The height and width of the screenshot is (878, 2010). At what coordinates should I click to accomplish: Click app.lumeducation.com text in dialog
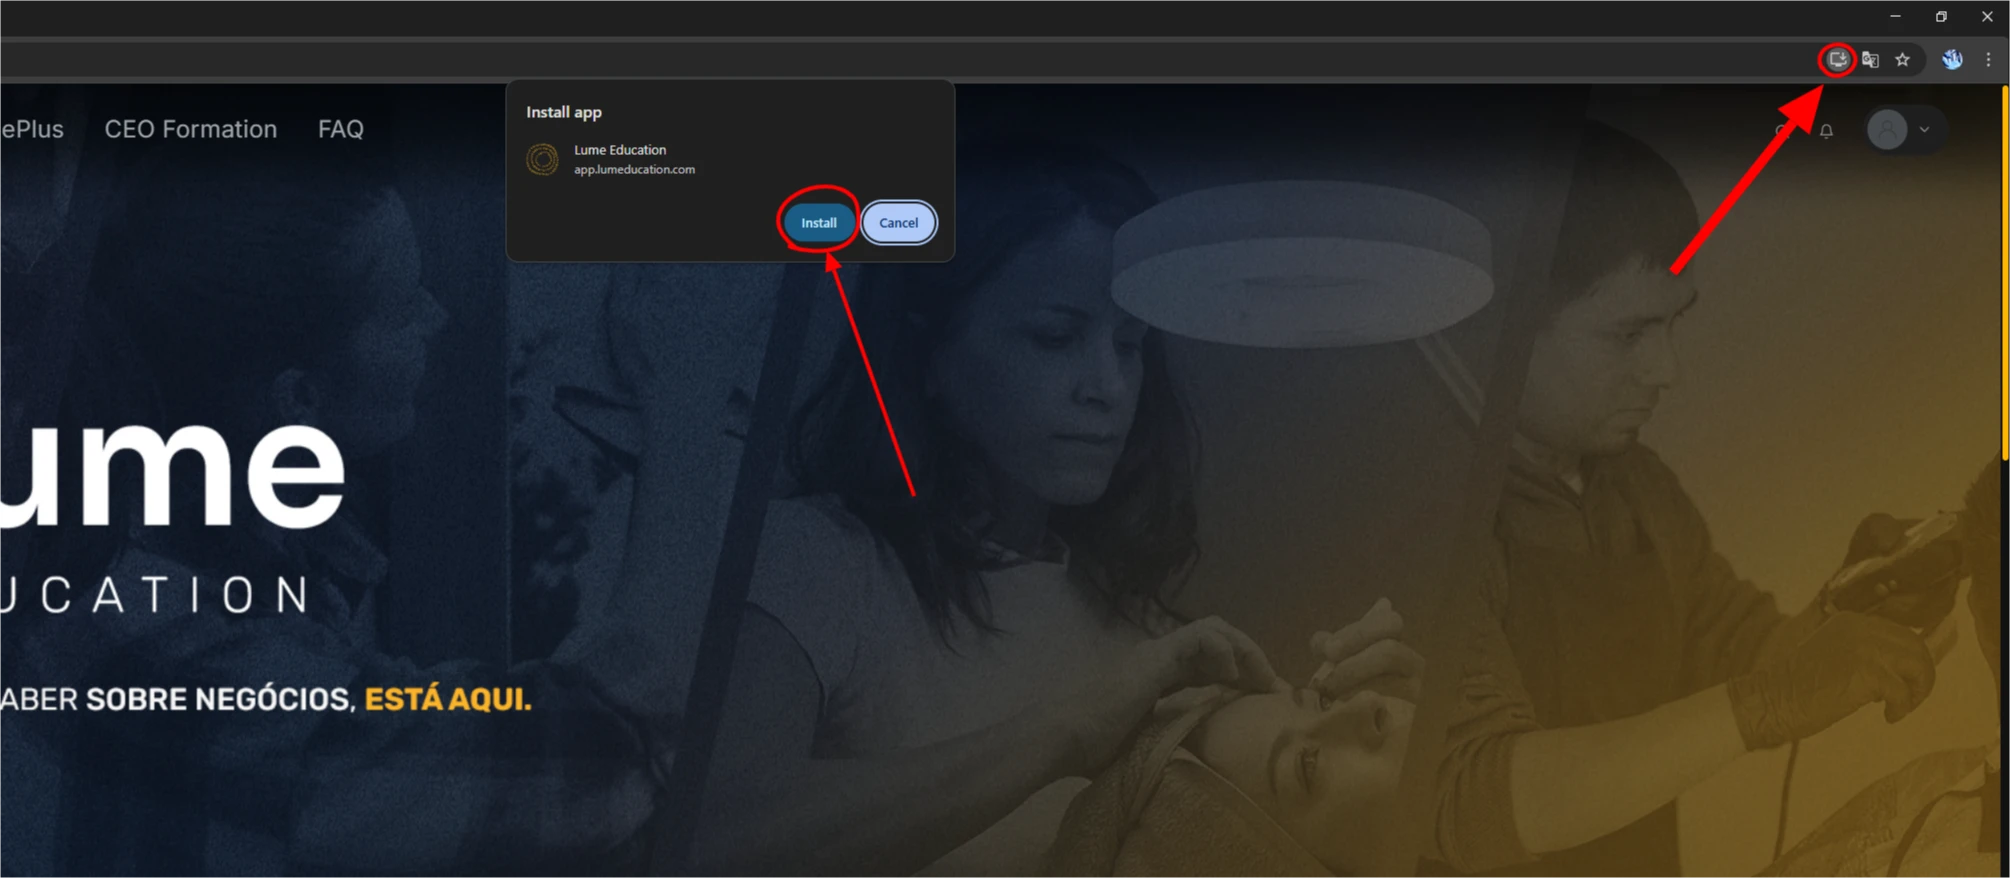click(634, 169)
